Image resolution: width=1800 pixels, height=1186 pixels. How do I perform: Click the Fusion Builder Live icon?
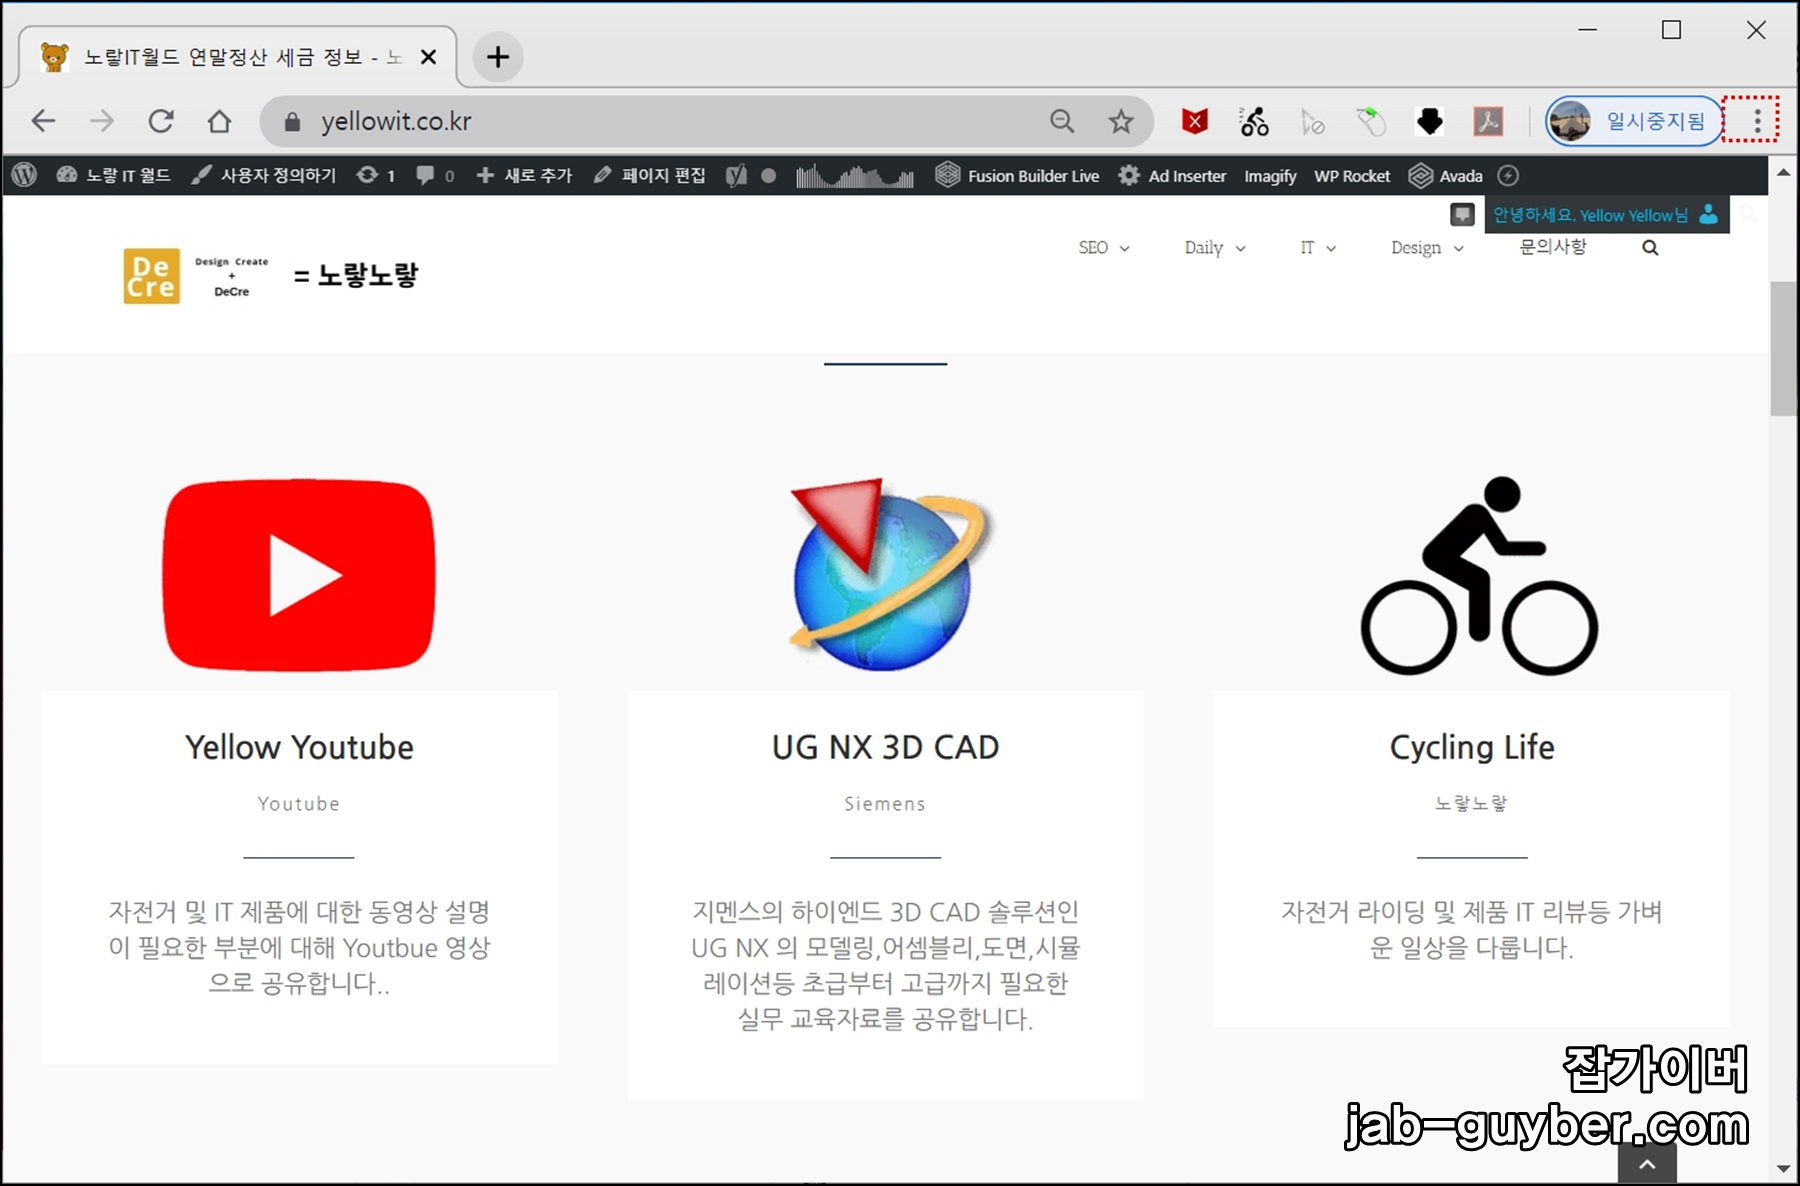(x=948, y=175)
